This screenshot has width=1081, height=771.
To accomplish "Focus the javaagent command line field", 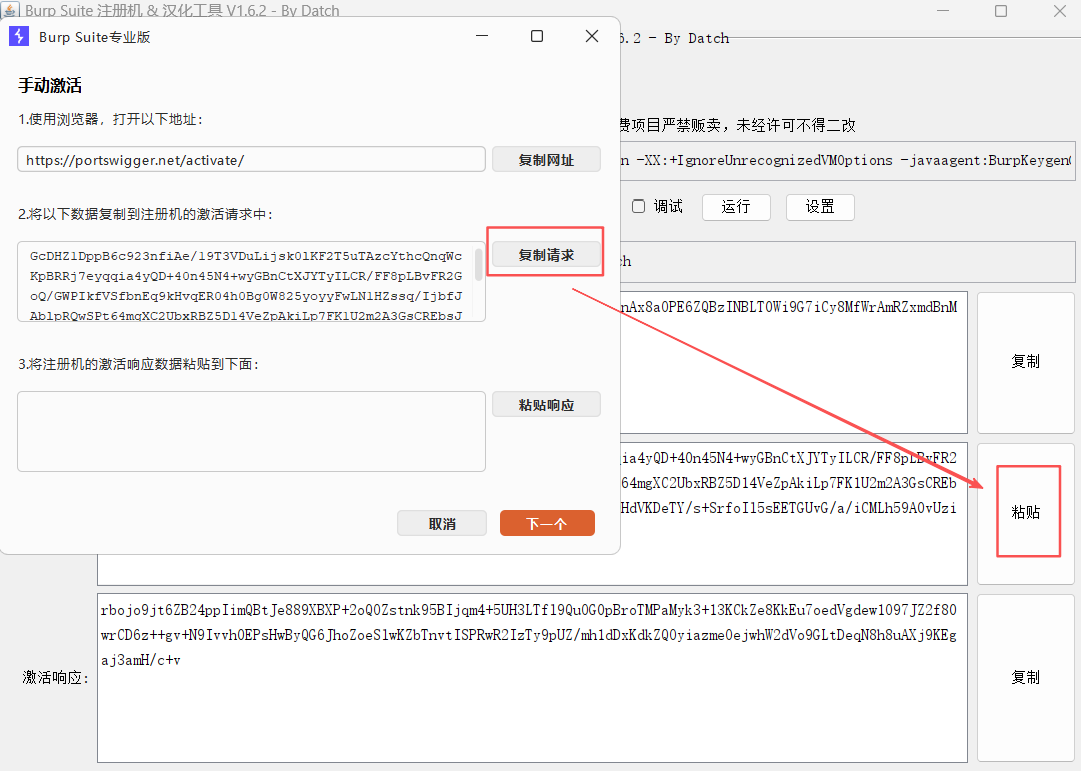I will point(847,161).
